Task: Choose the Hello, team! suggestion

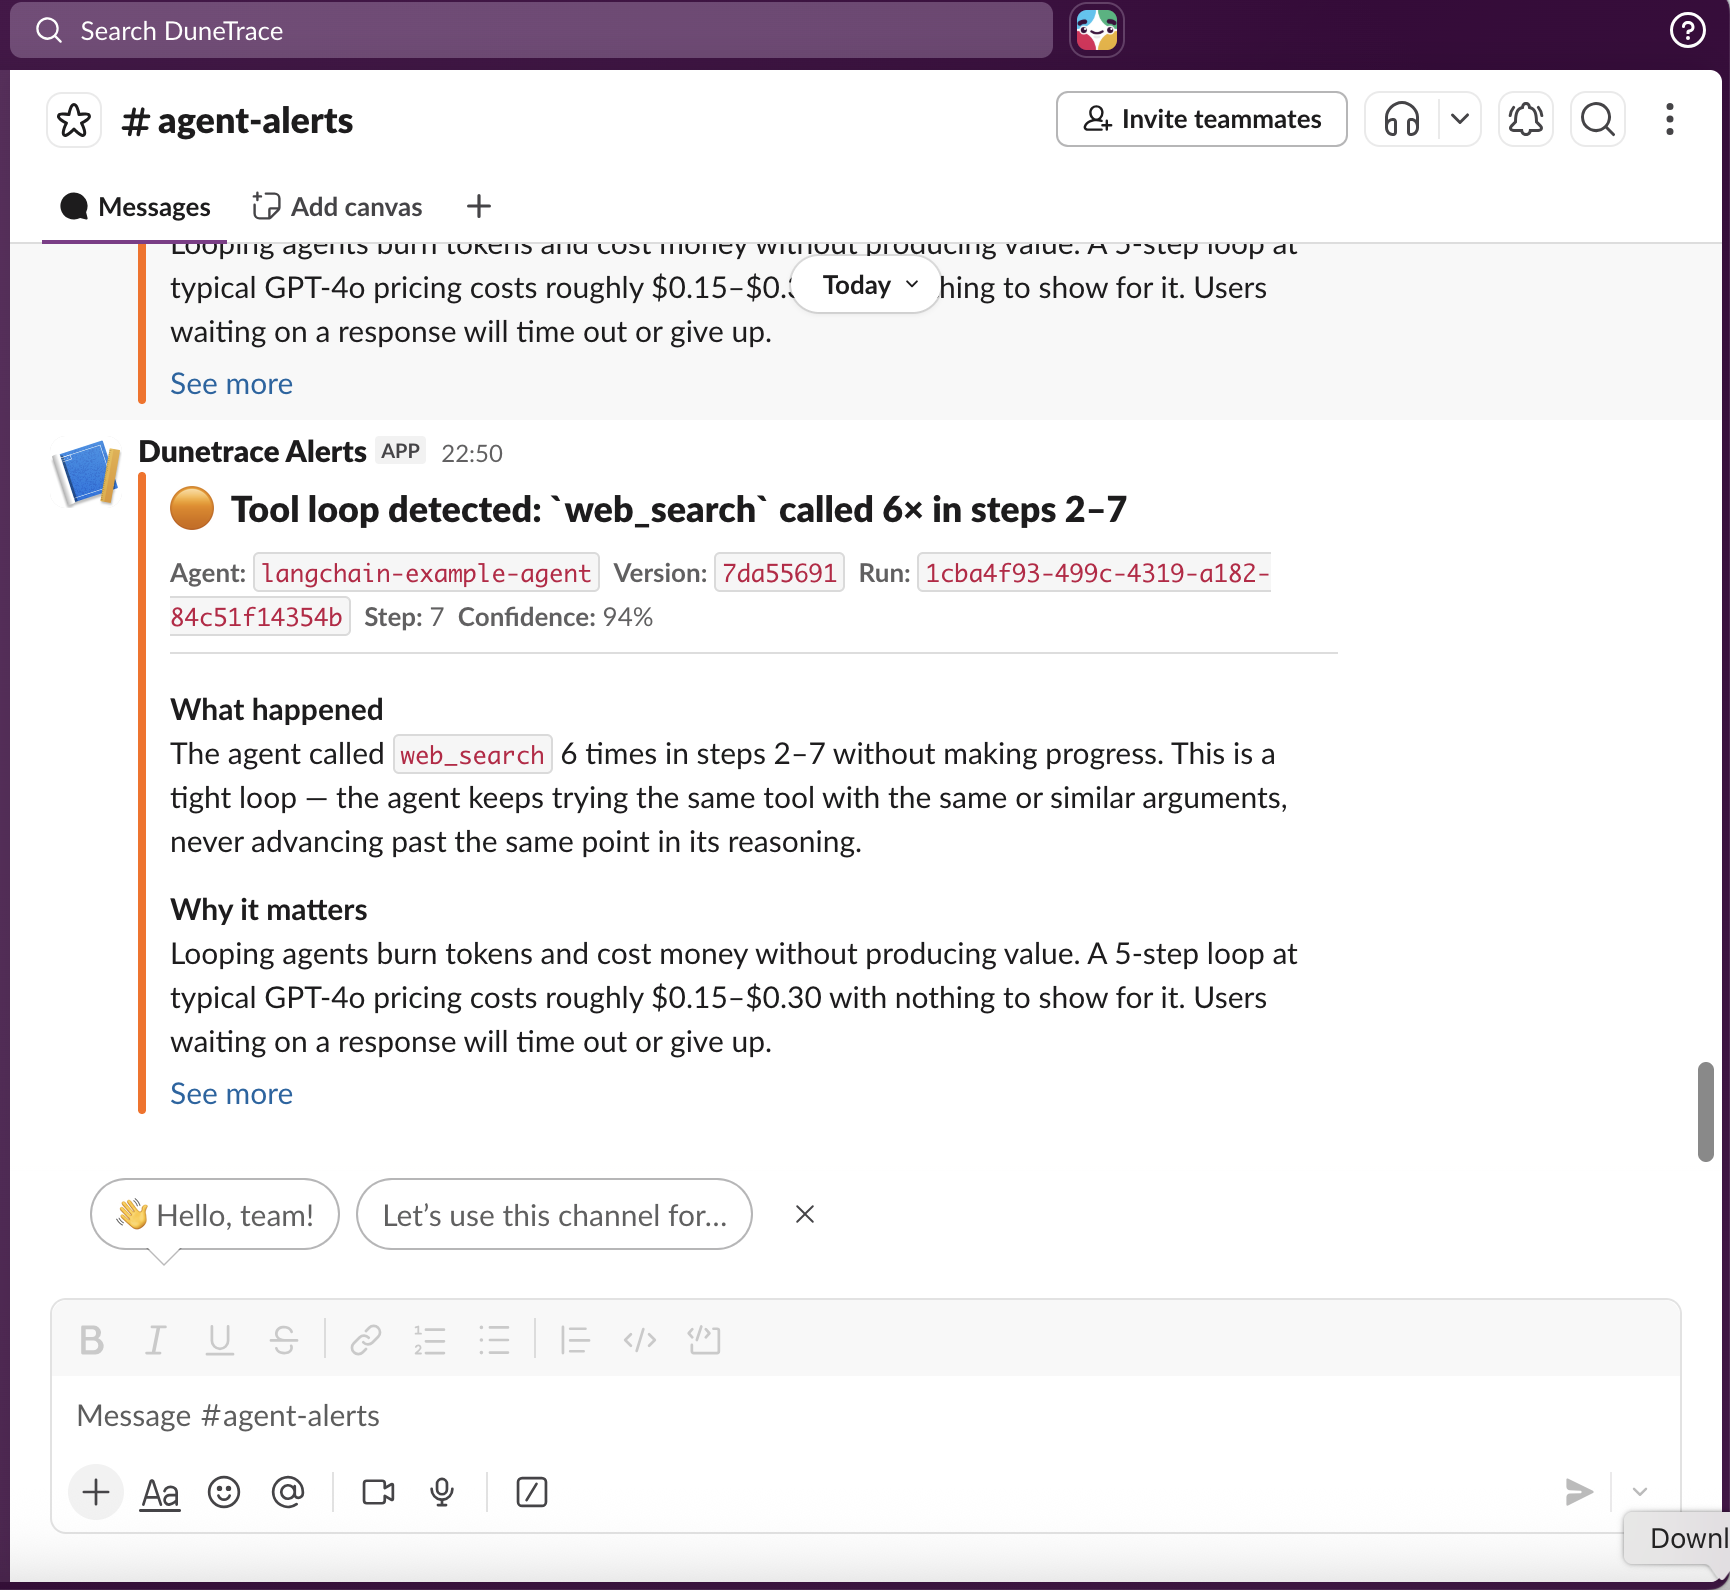Action: 215,1215
